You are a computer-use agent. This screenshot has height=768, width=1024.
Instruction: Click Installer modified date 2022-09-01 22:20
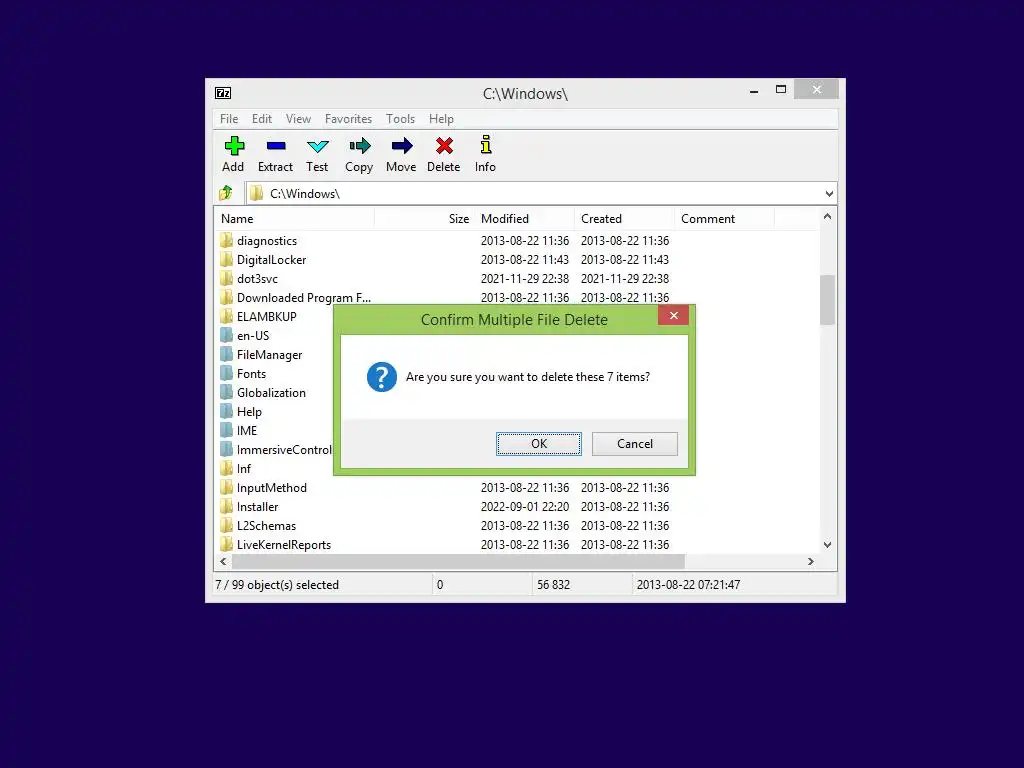tap(524, 506)
